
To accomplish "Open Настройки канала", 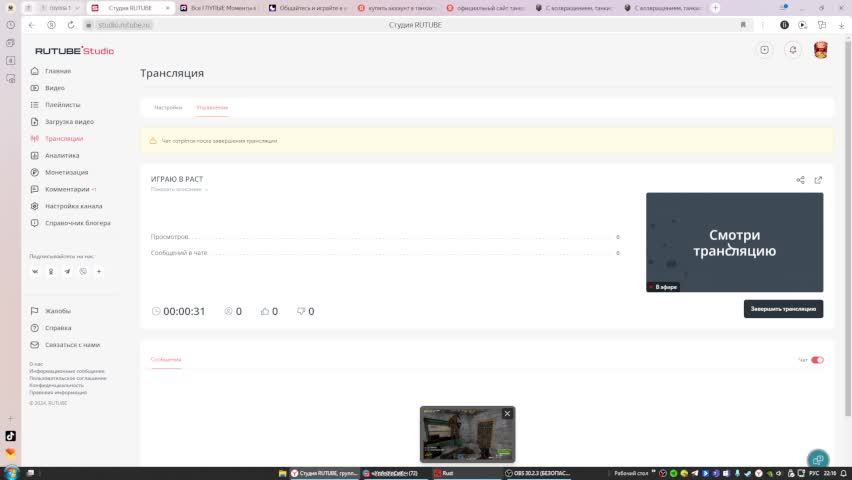I will (x=73, y=207).
